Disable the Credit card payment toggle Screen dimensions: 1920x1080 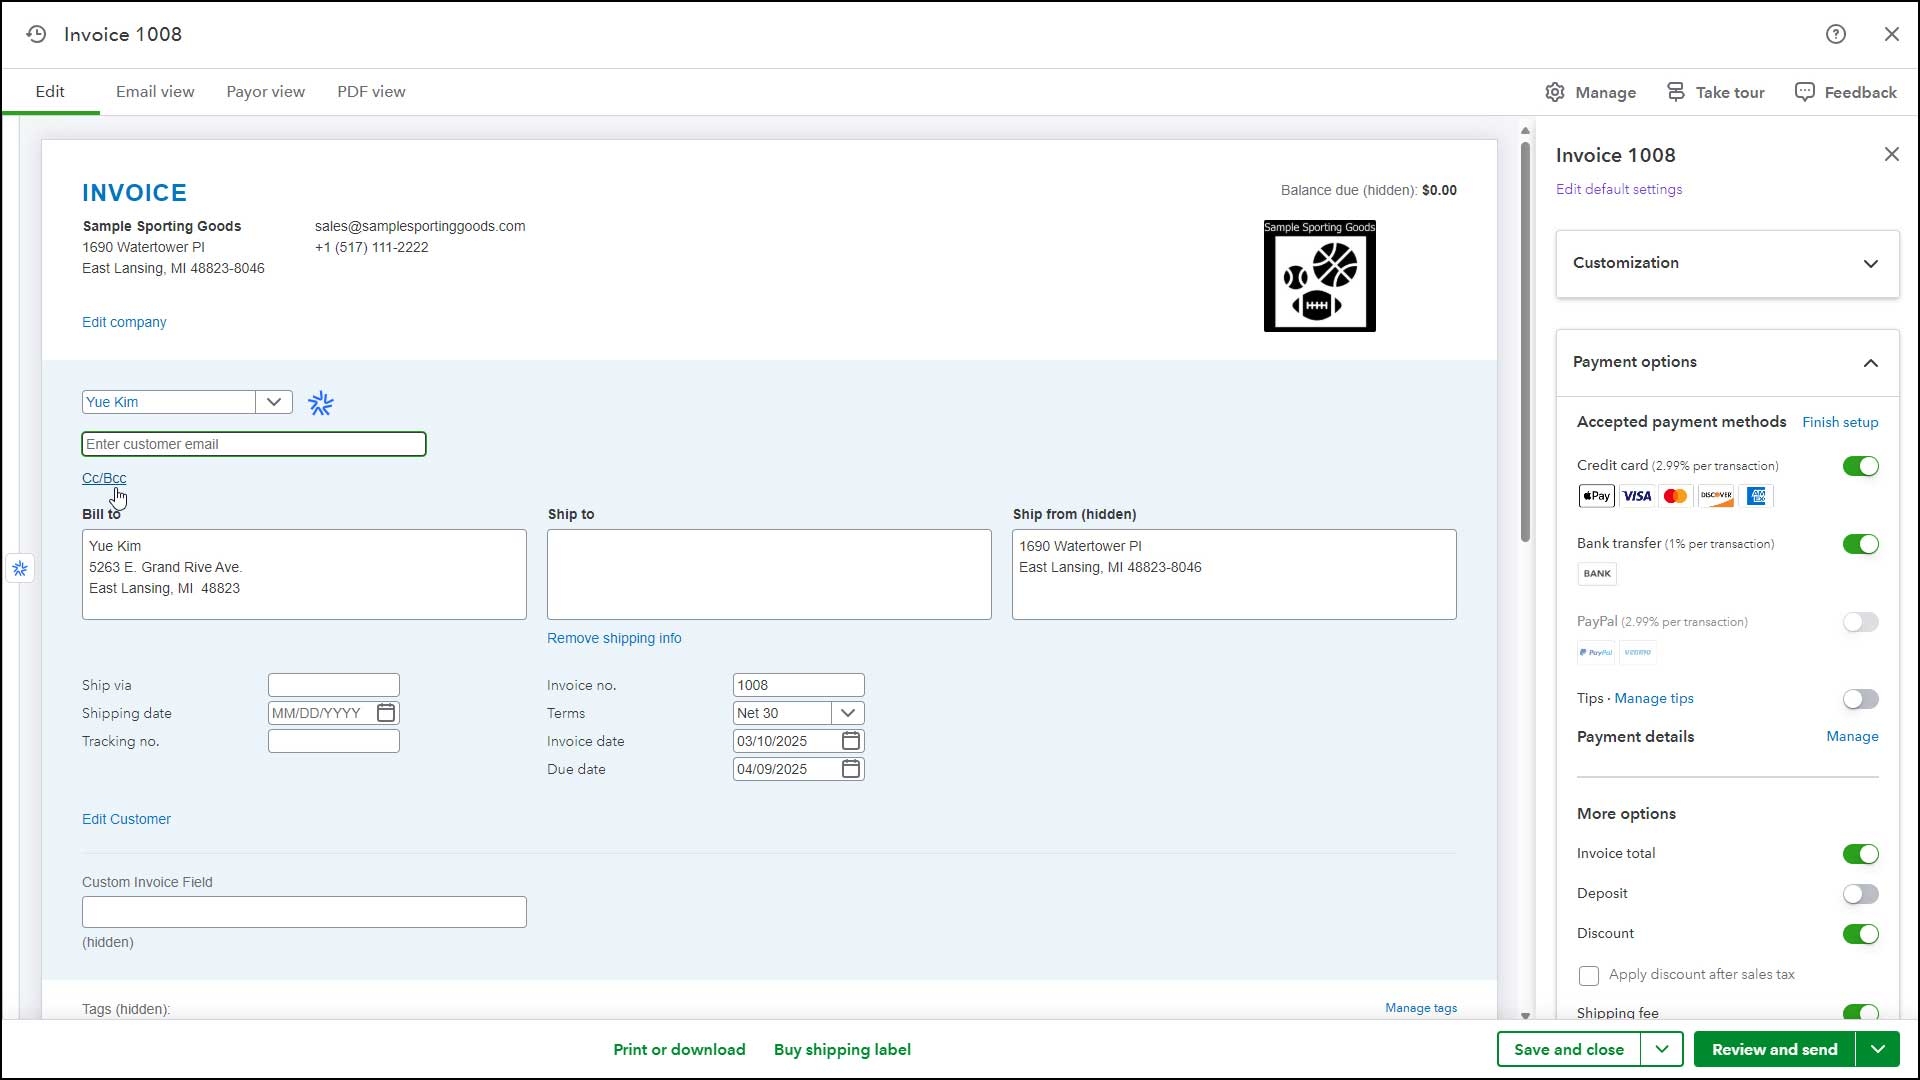(x=1860, y=466)
